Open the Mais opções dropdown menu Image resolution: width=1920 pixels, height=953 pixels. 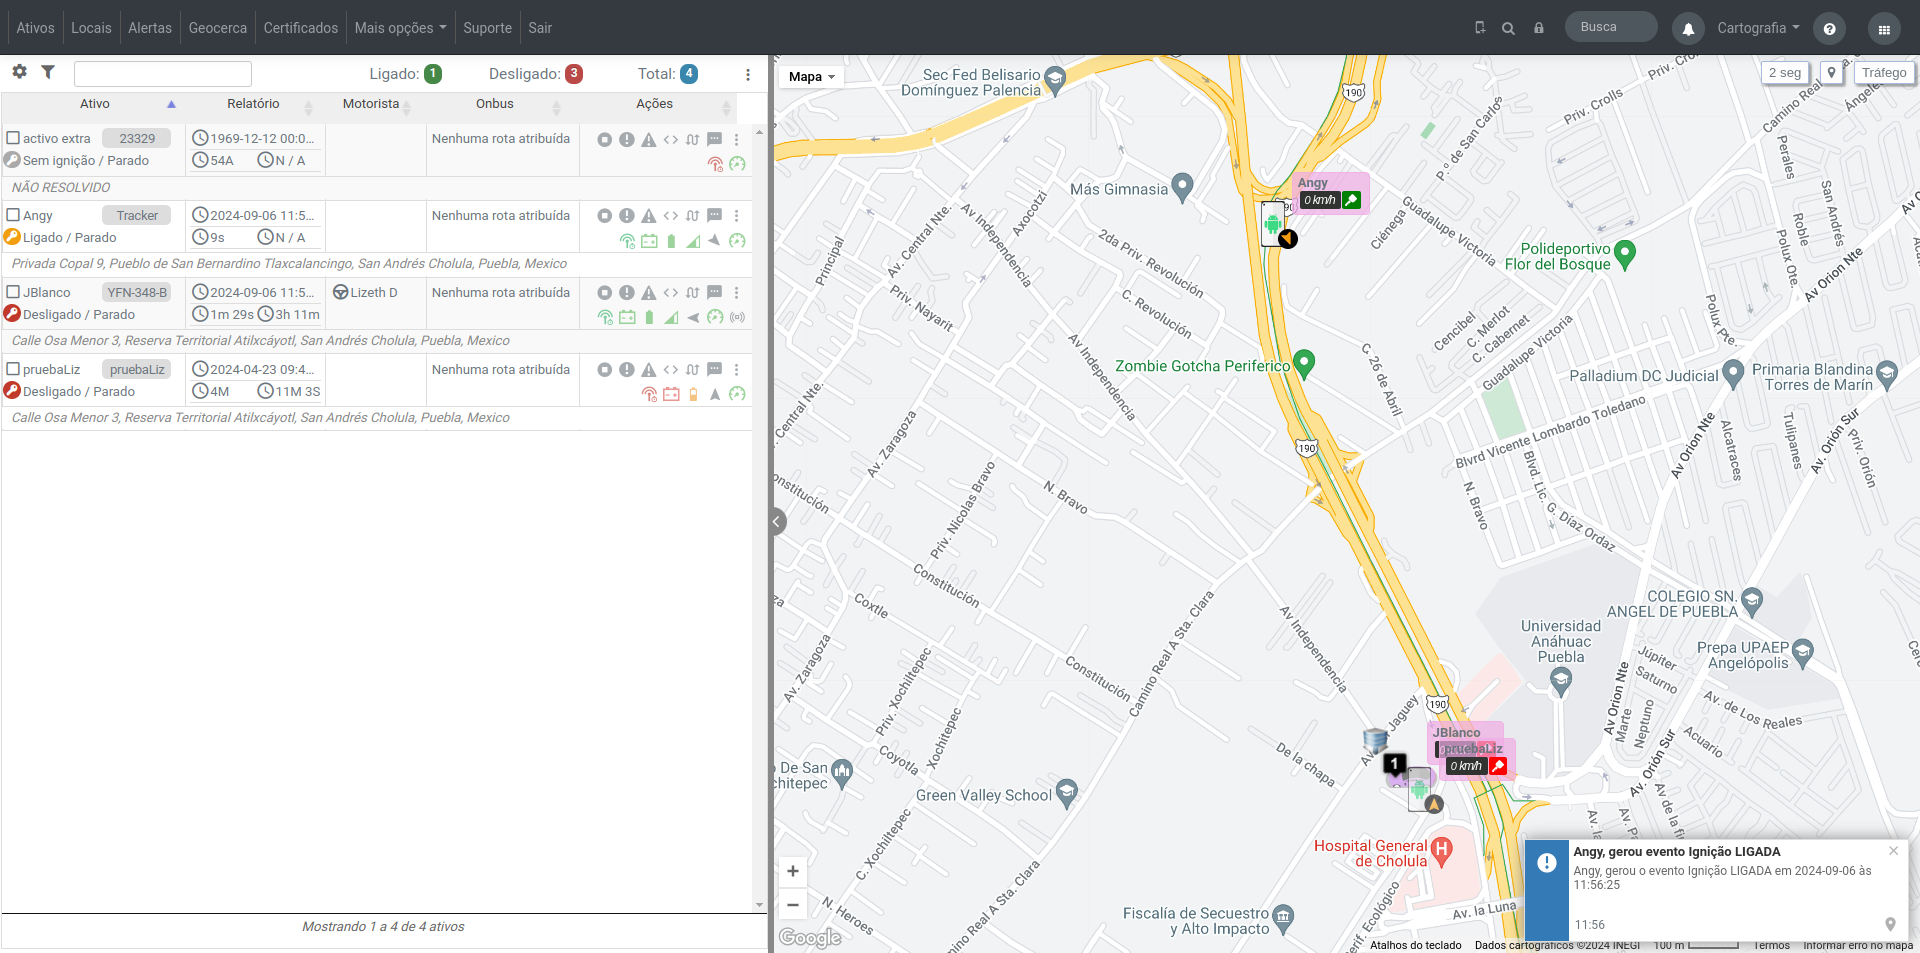[400, 28]
